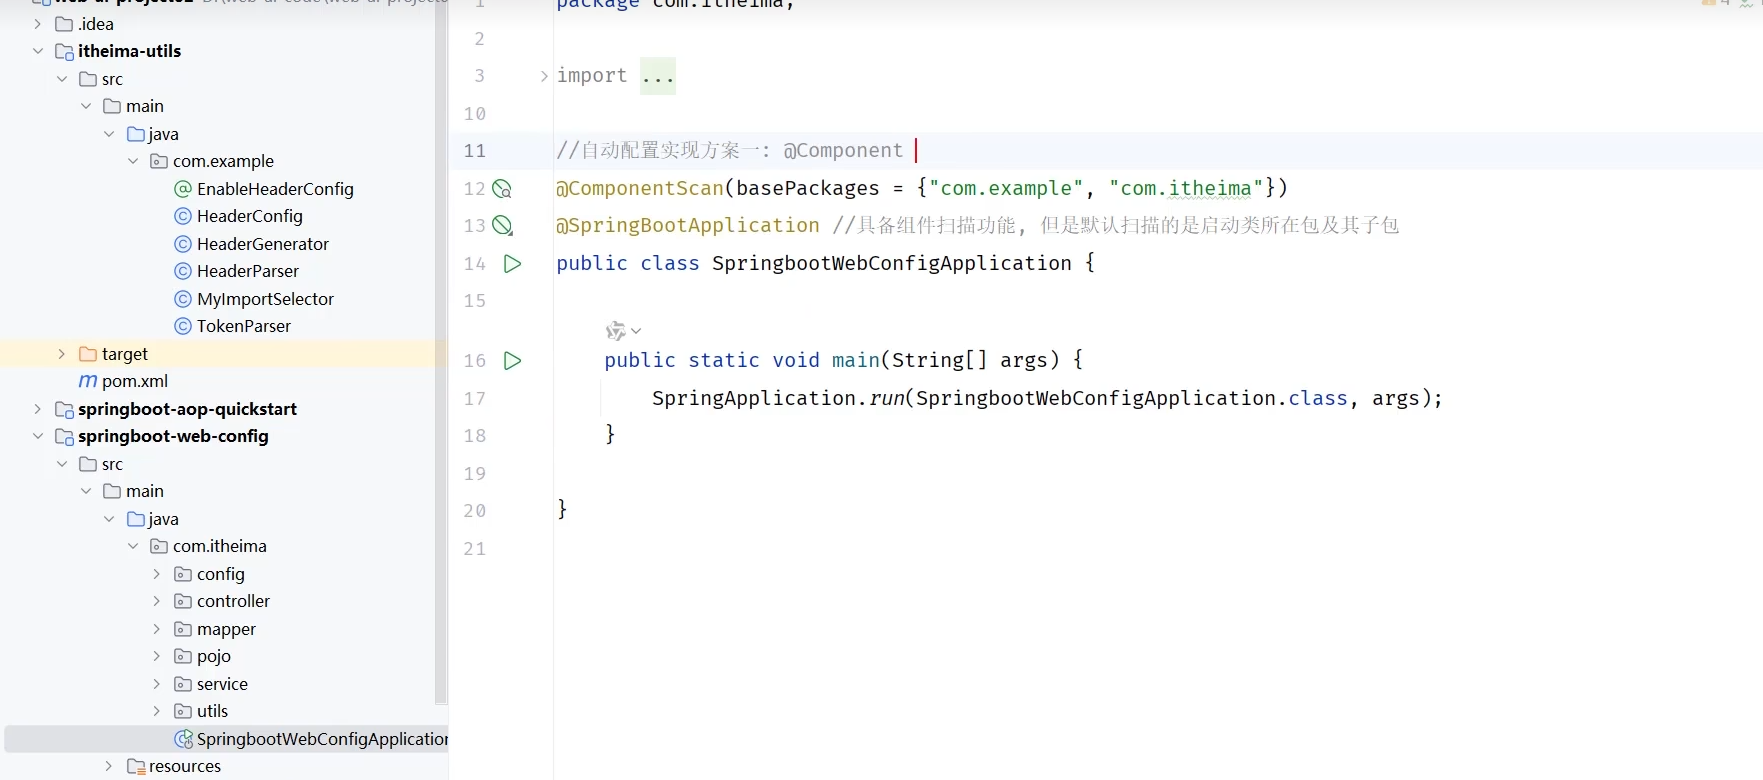This screenshot has height=780, width=1763.
Task: Click the @SpringBootApplication annotation
Action: pyautogui.click(x=688, y=226)
